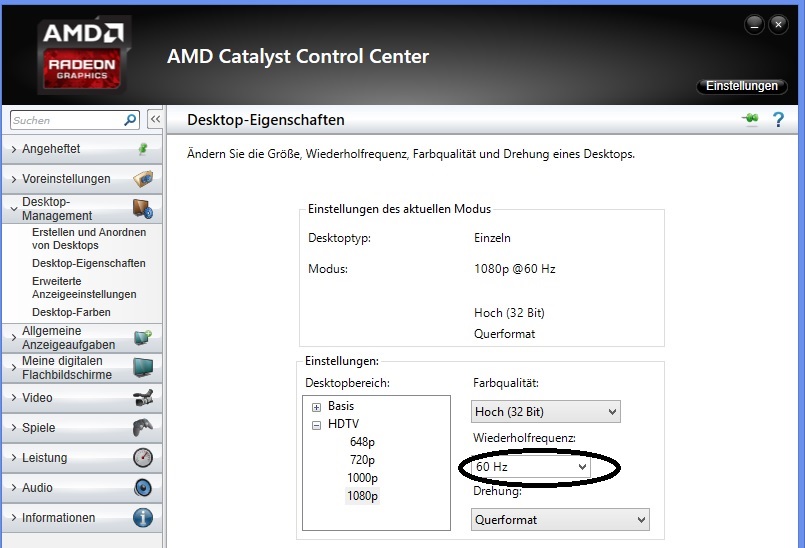This screenshot has height=548, width=805.
Task: Click the green pin icon in header
Action: 750,119
